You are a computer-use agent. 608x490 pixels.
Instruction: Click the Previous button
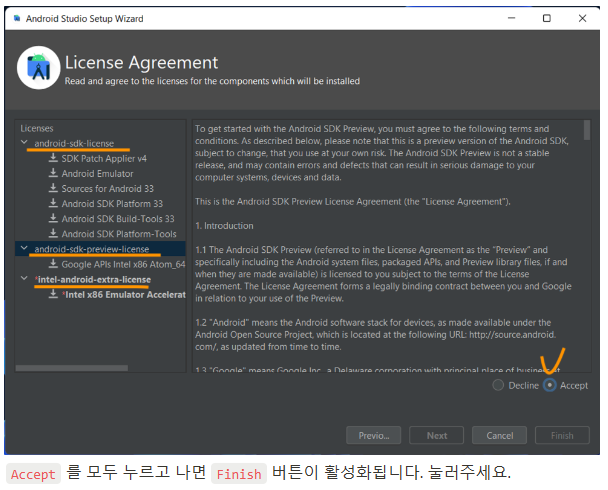pos(373,435)
